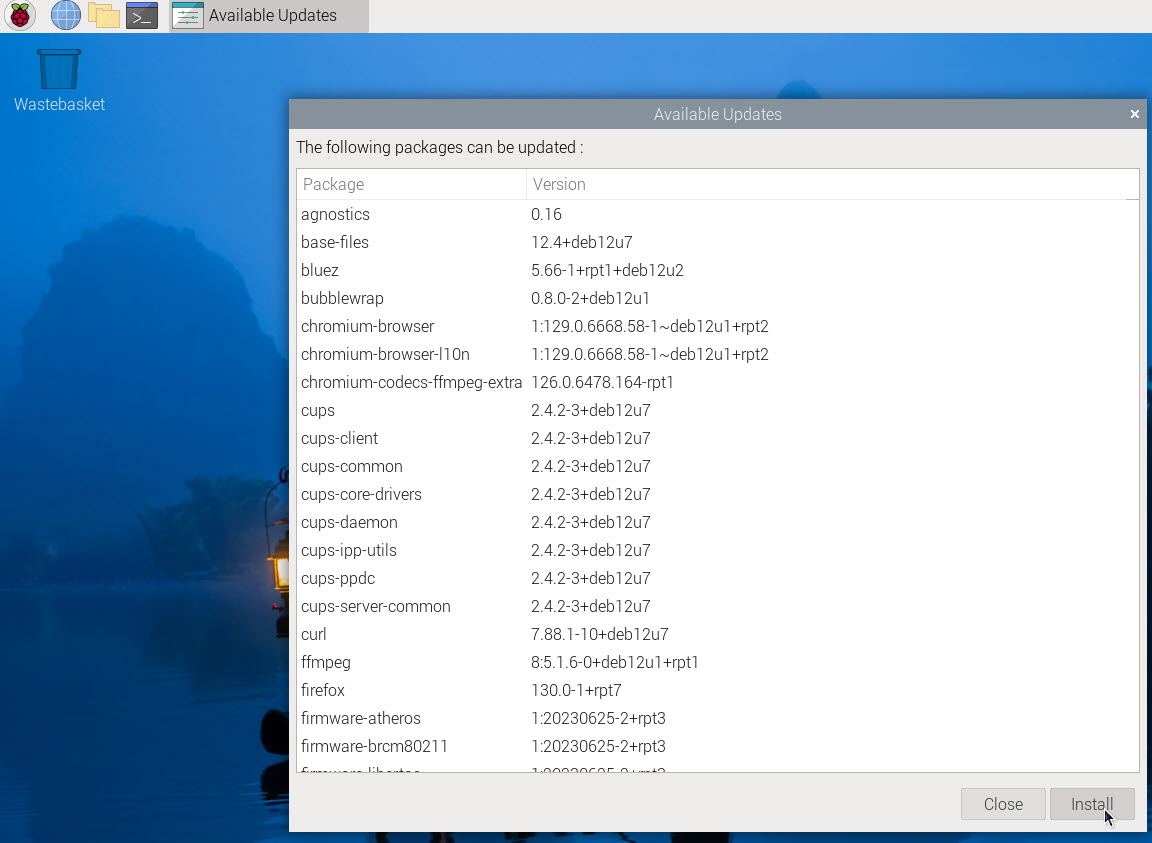Launch the web browser globe icon
This screenshot has width=1152, height=843.
click(x=65, y=15)
